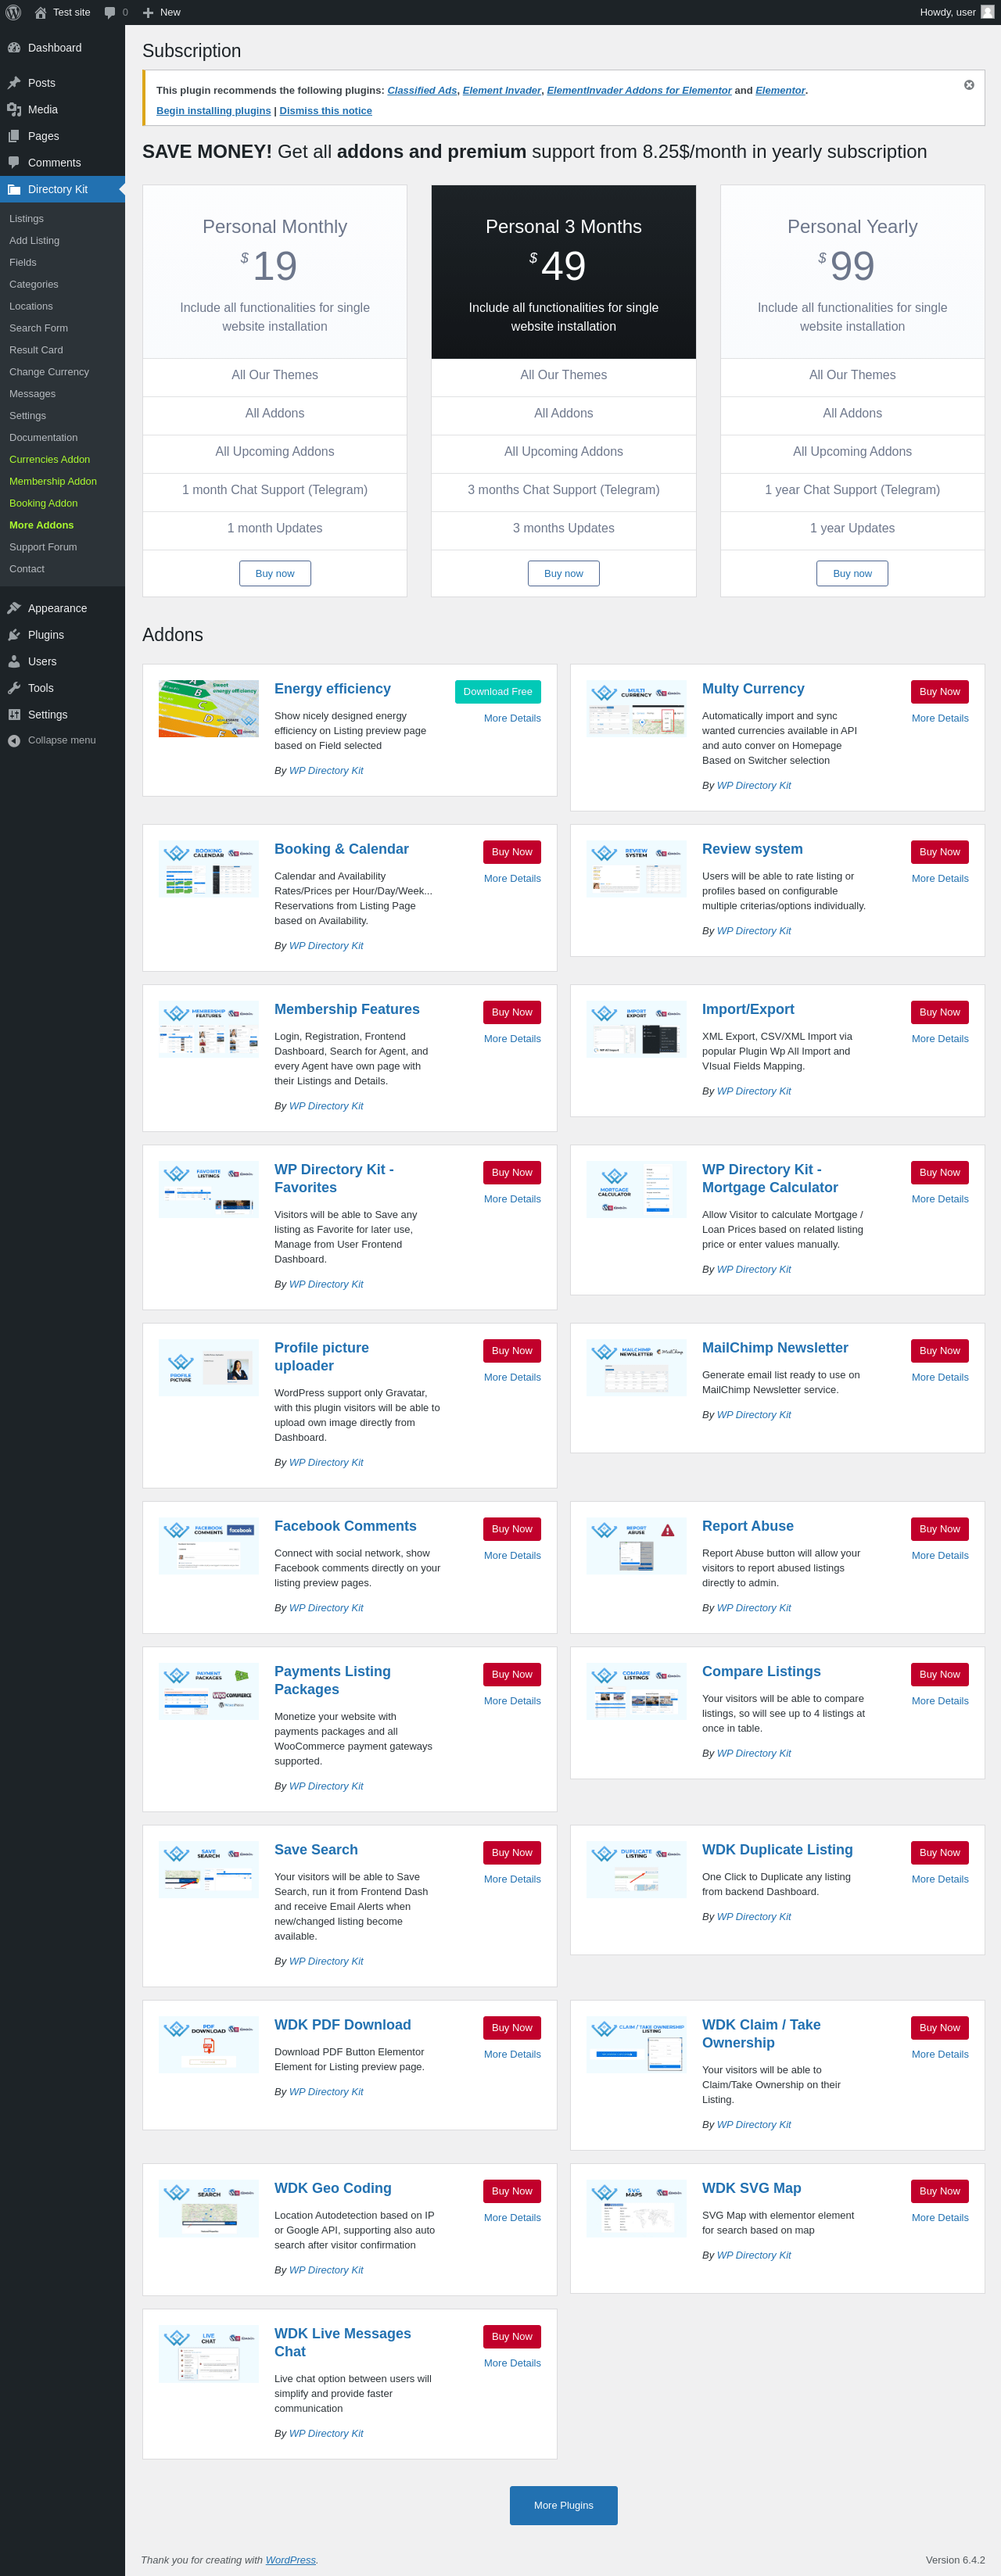The image size is (1001, 2576).
Task: Open Payments Listing Packages title link
Action: pos(333,1680)
